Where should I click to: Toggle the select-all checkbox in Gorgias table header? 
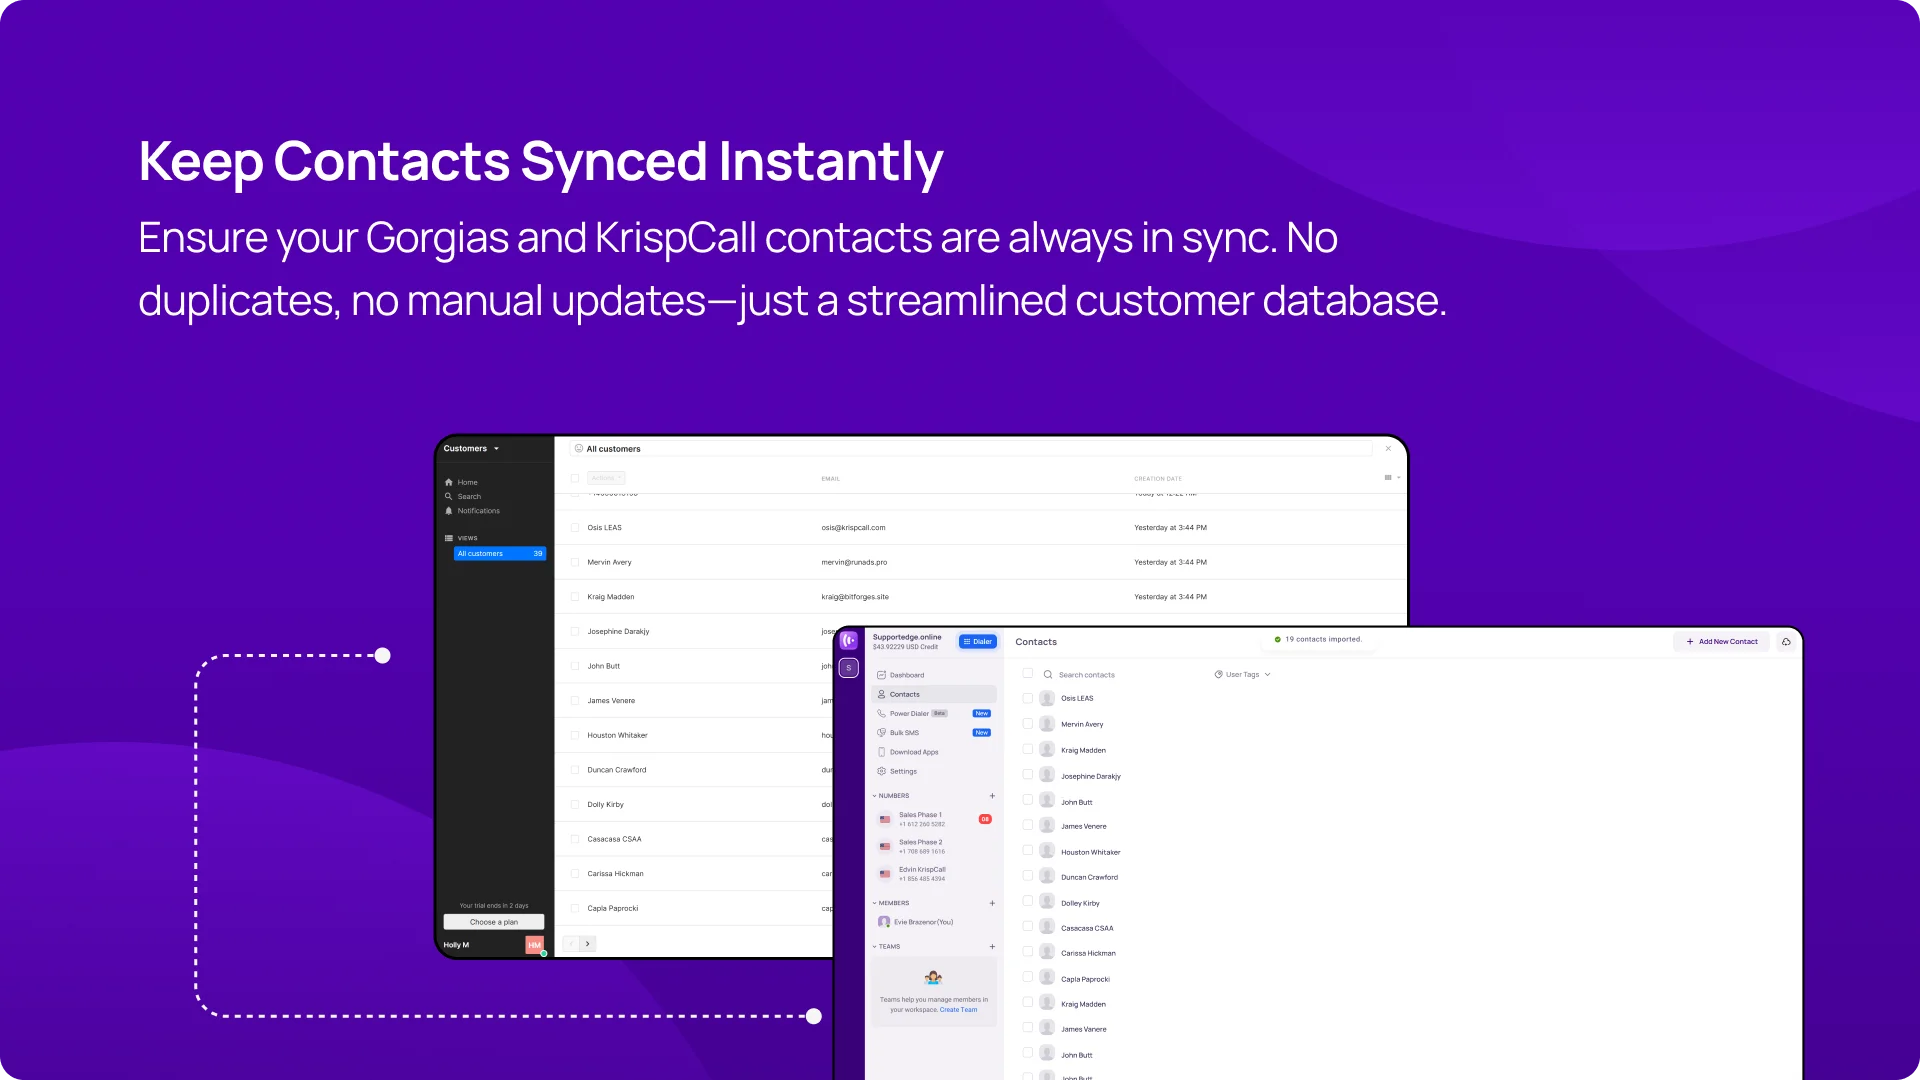pyautogui.click(x=575, y=478)
